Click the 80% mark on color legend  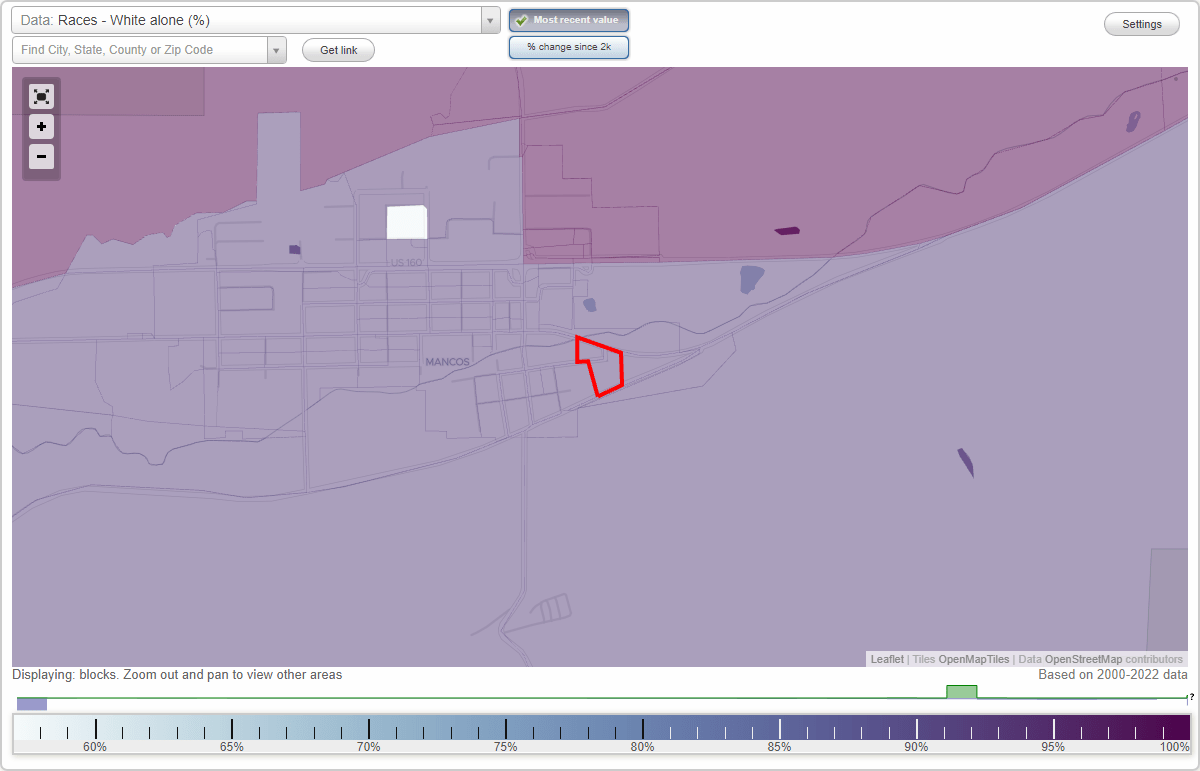click(x=642, y=728)
